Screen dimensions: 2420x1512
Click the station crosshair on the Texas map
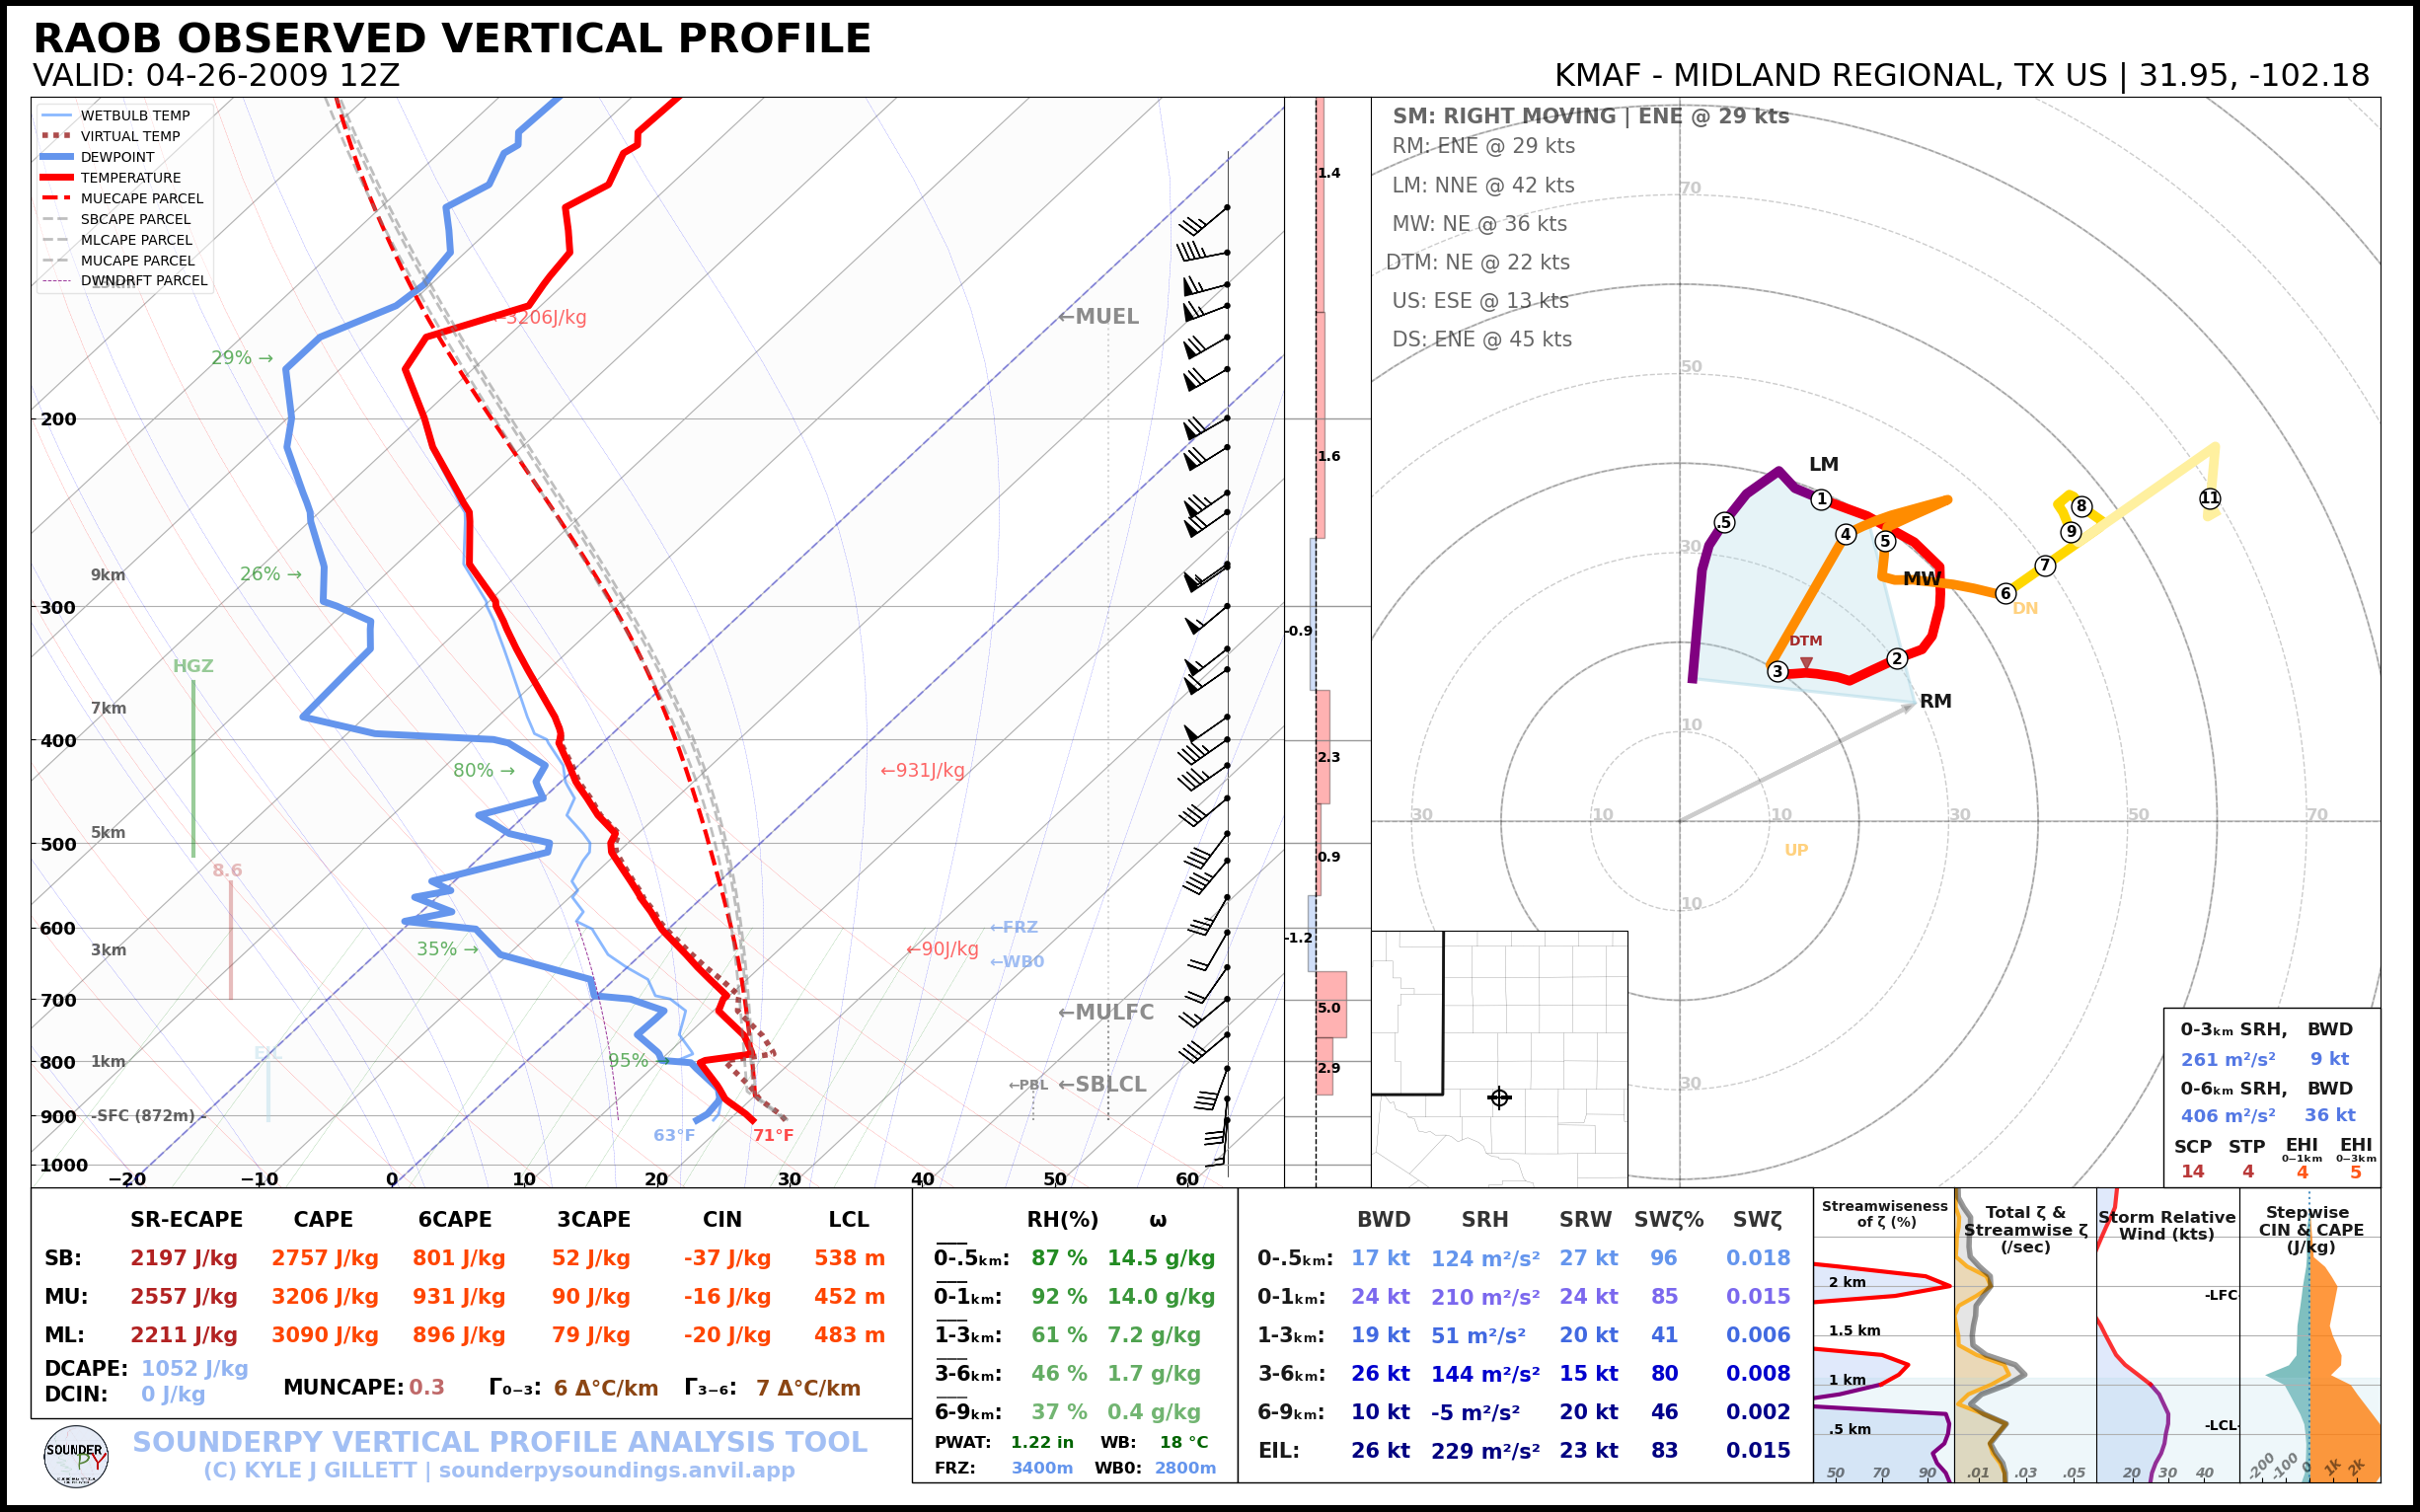1499,1097
